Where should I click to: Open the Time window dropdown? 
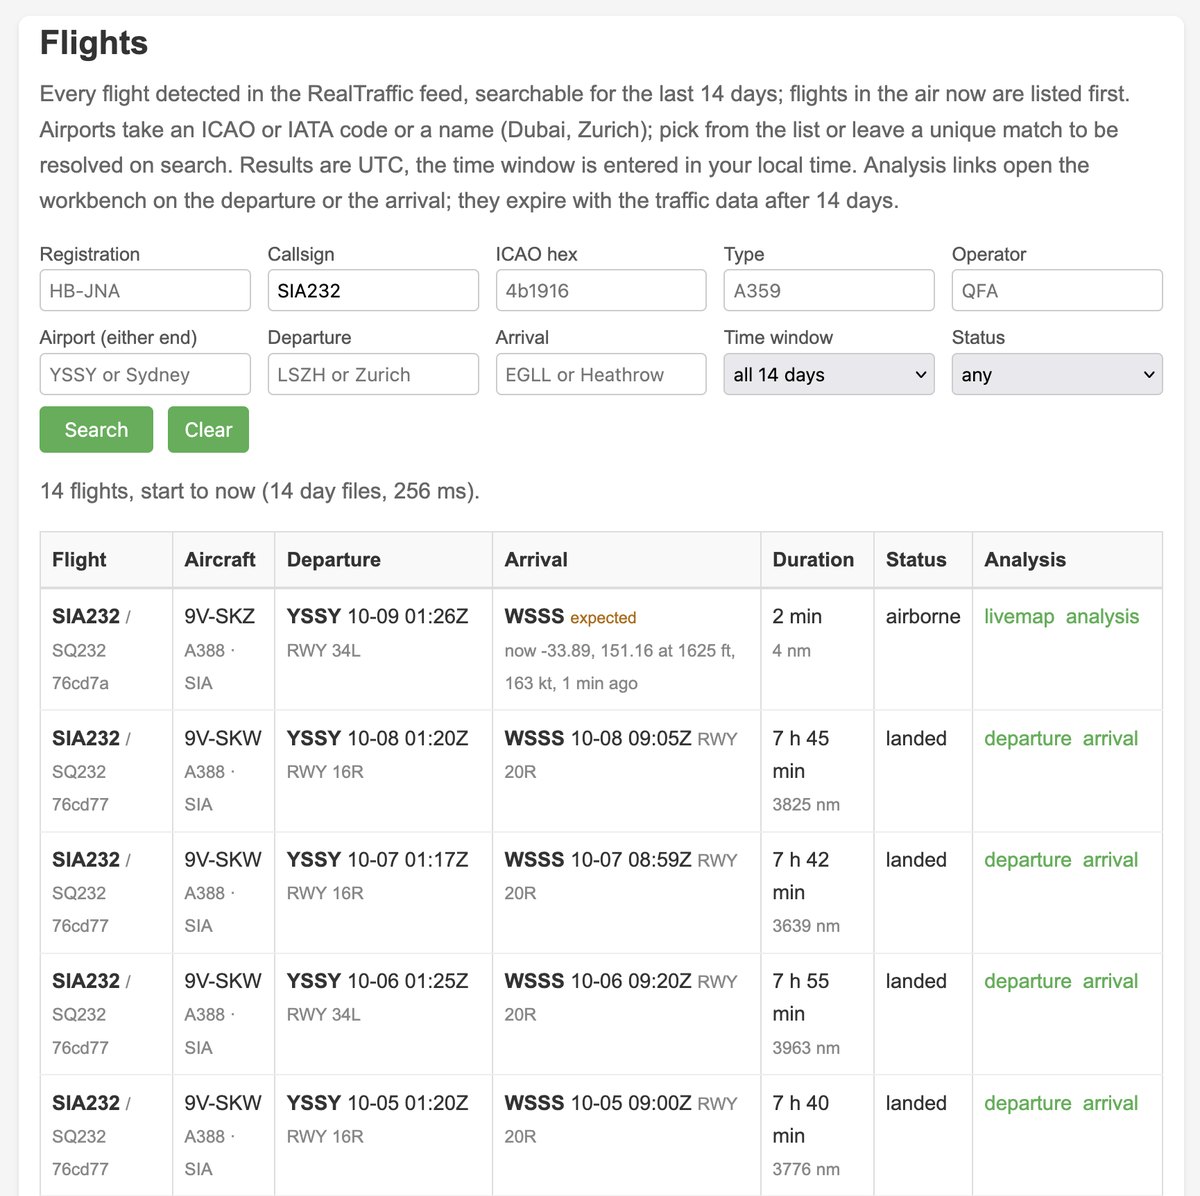(829, 374)
